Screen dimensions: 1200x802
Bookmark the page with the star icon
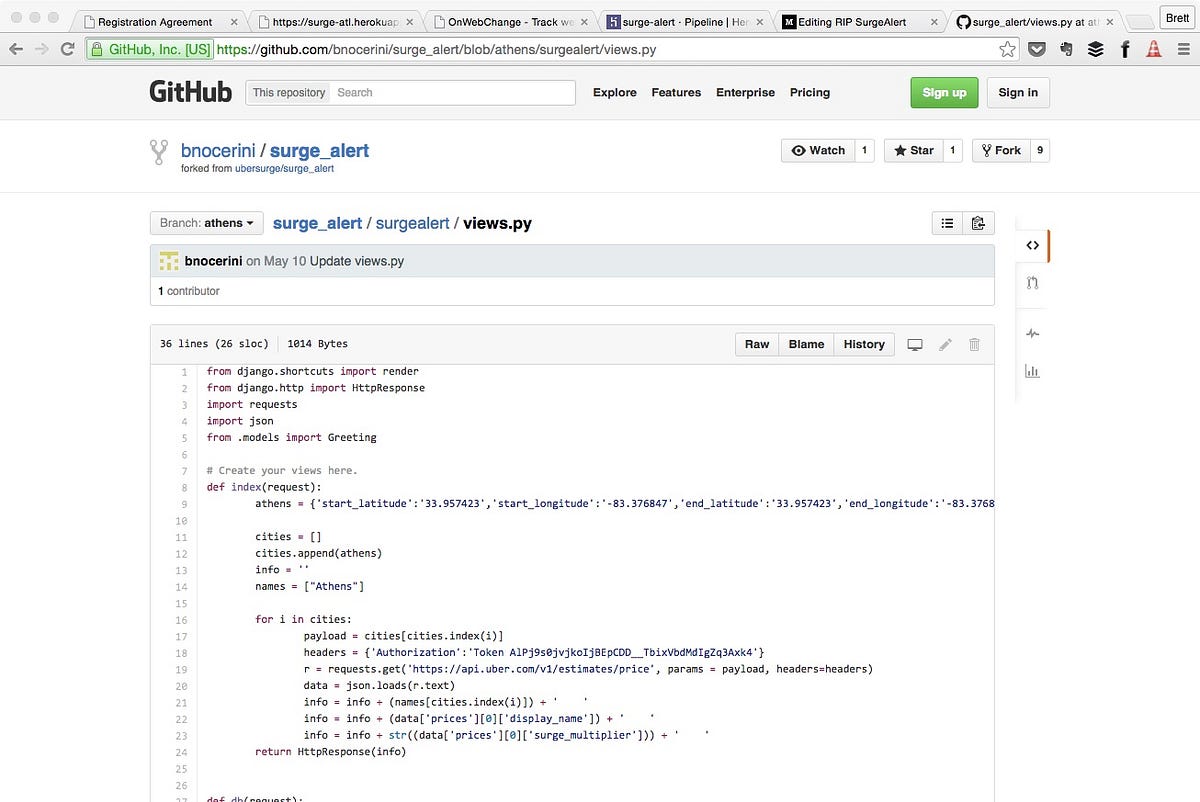pyautogui.click(x=1007, y=49)
